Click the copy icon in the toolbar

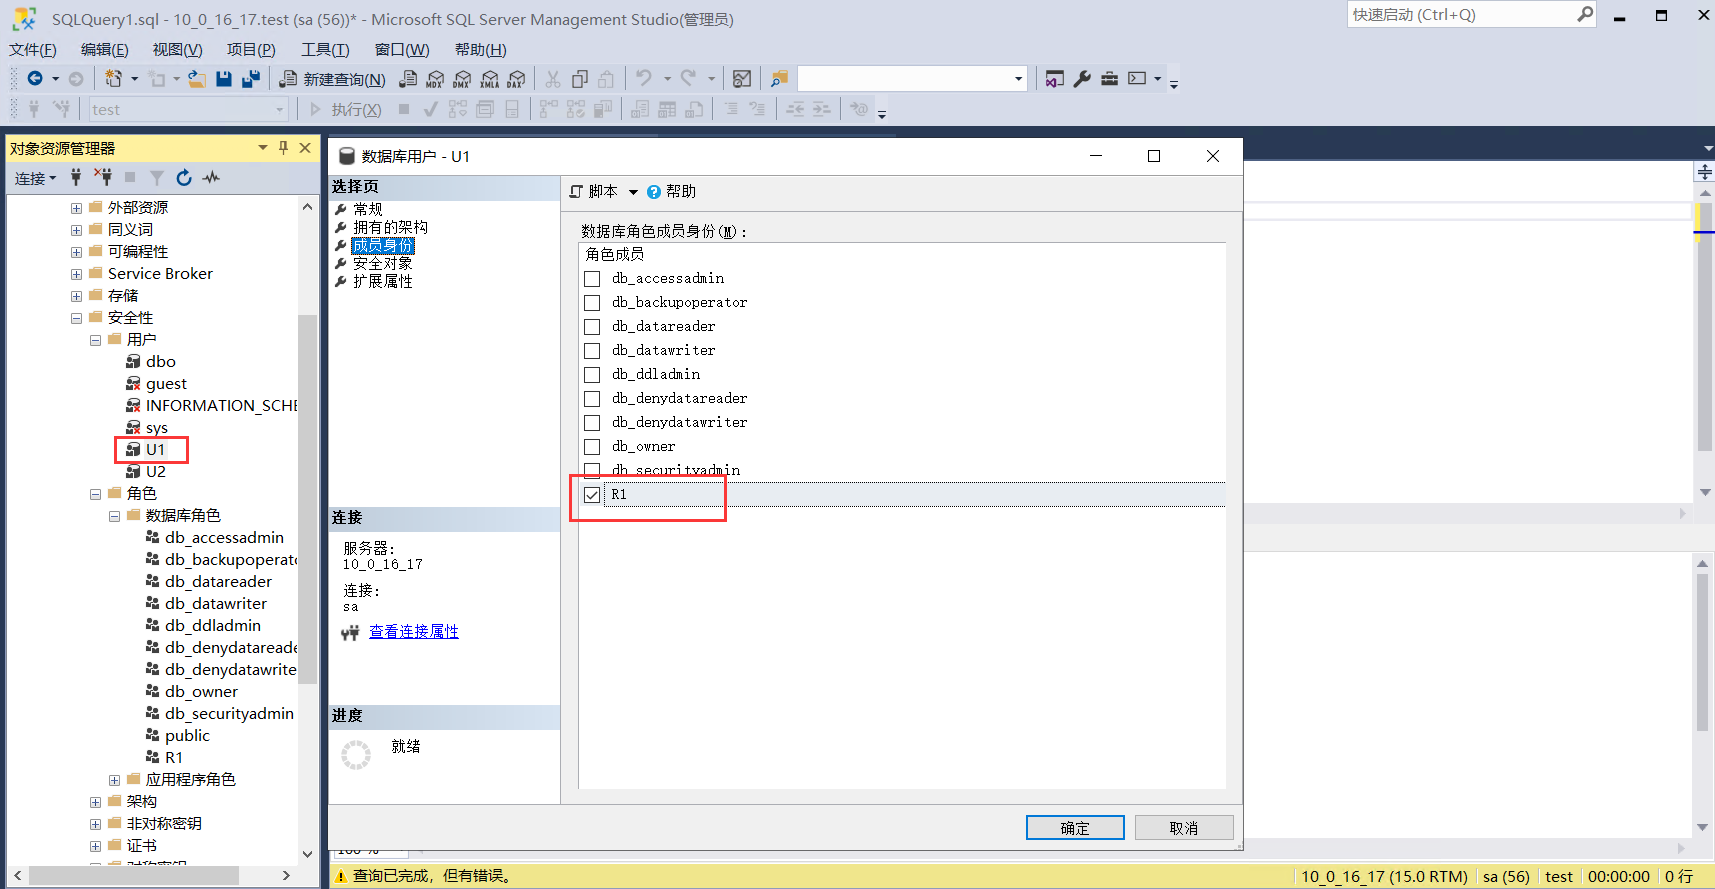(x=580, y=79)
